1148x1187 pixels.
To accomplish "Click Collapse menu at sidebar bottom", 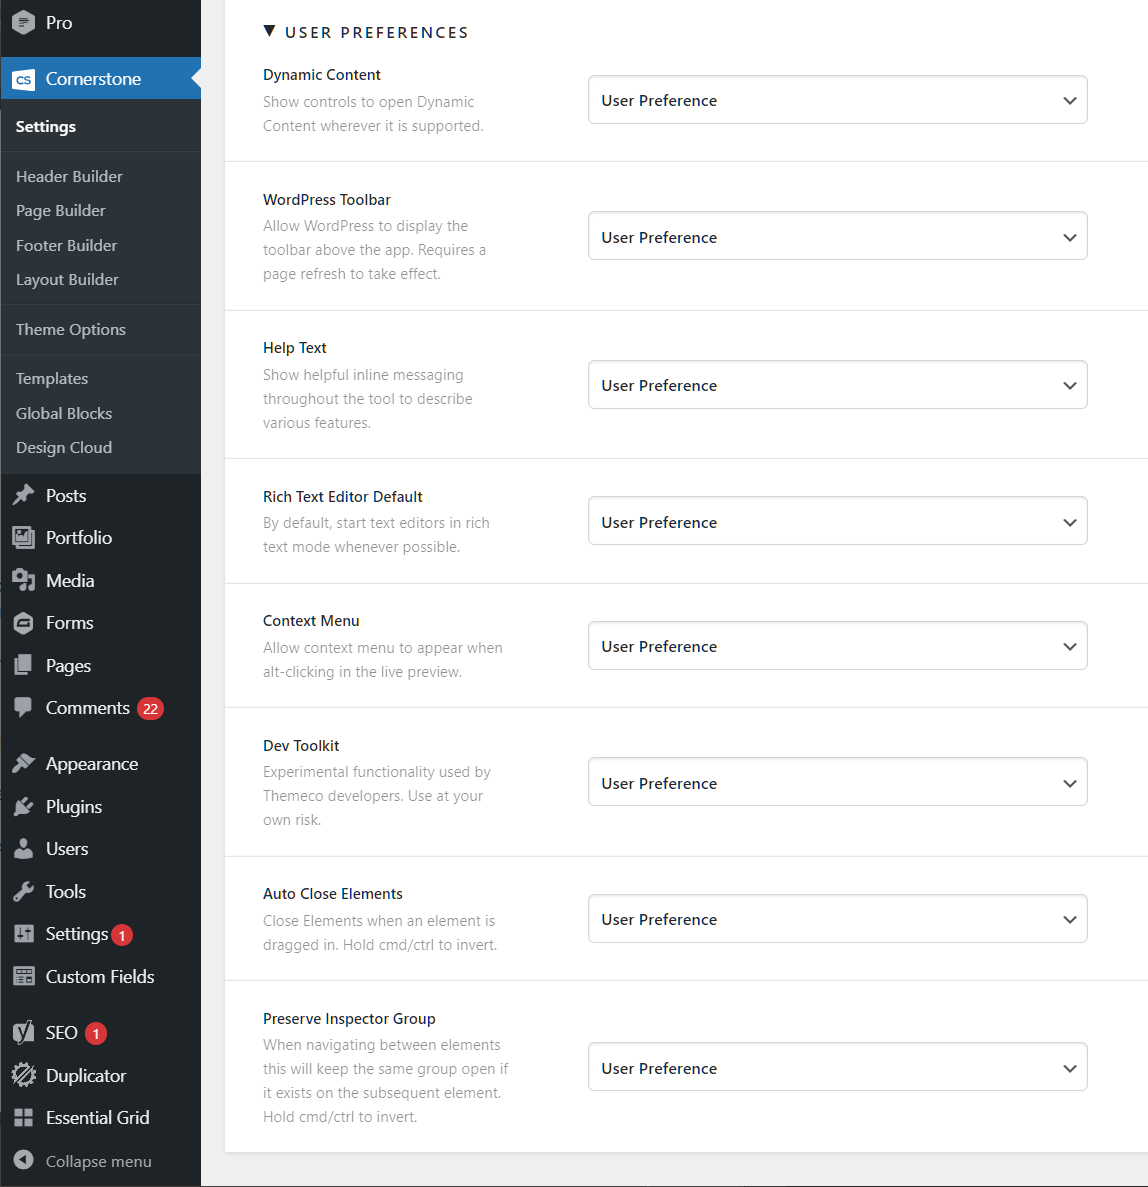I will 98,1161.
